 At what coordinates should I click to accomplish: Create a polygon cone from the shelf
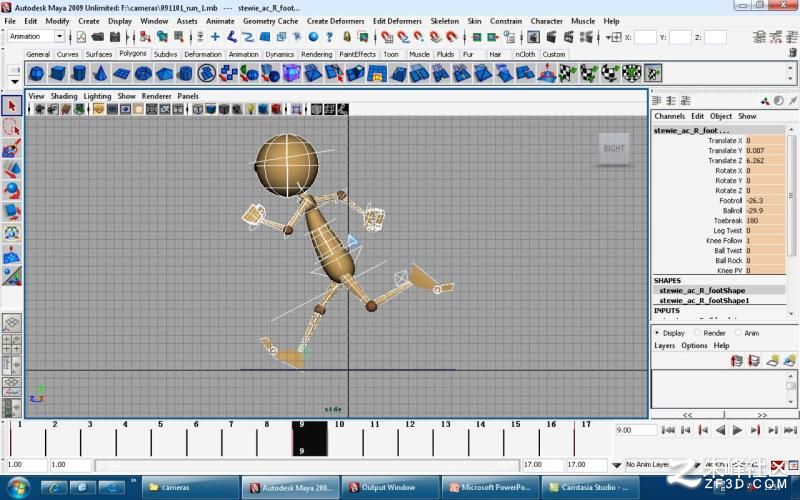[x=100, y=73]
